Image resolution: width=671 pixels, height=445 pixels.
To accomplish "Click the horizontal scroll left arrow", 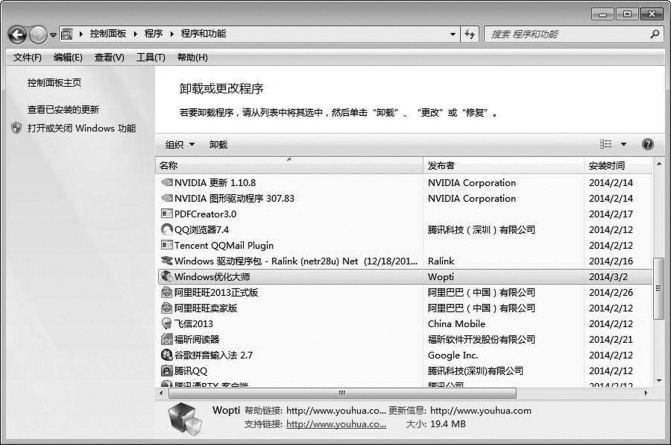I will coord(161,393).
